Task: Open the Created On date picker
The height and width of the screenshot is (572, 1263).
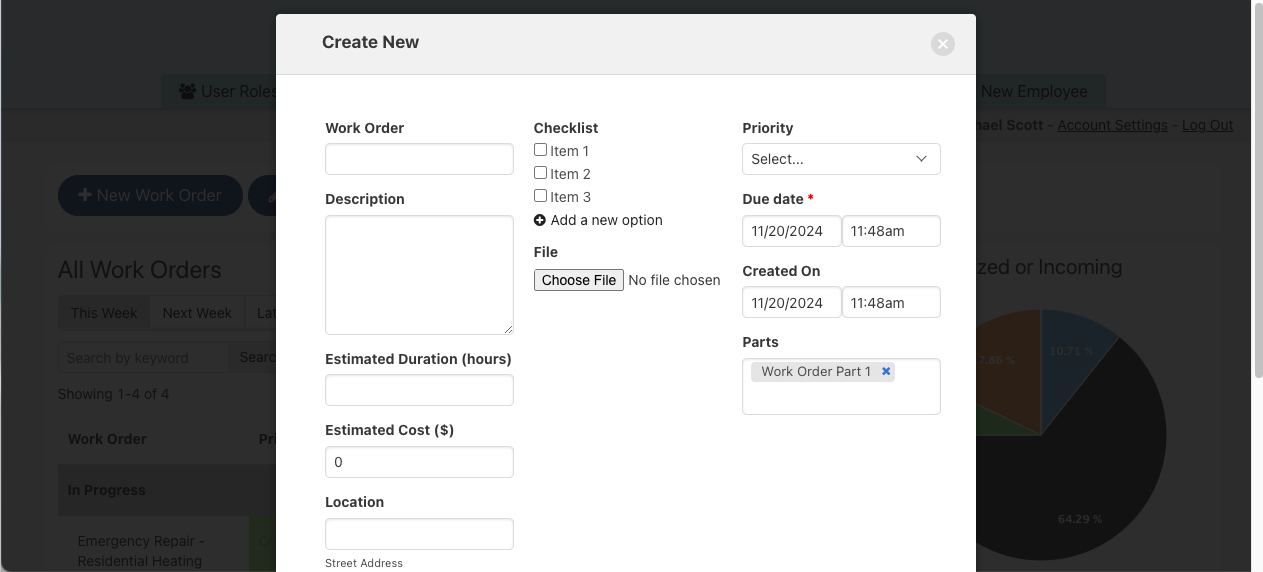Action: [x=791, y=303]
